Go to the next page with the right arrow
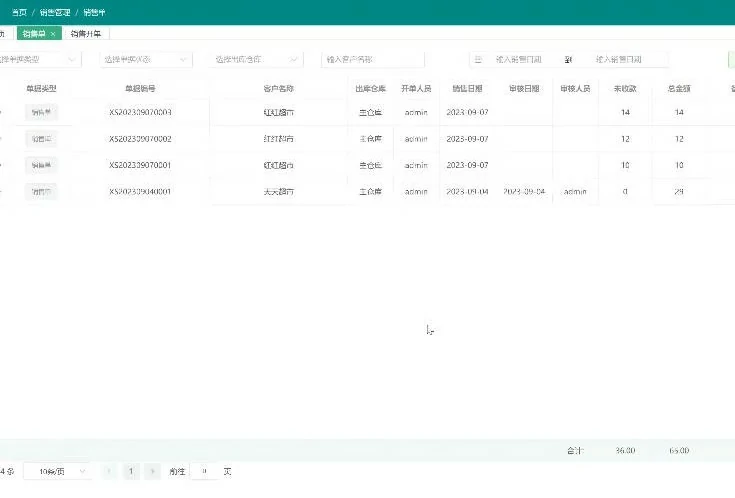This screenshot has width=735, height=498. (152, 471)
